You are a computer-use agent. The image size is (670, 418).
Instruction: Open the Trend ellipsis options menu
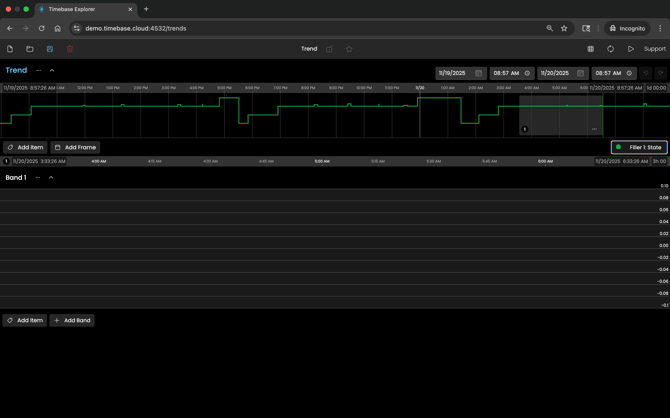tap(39, 71)
